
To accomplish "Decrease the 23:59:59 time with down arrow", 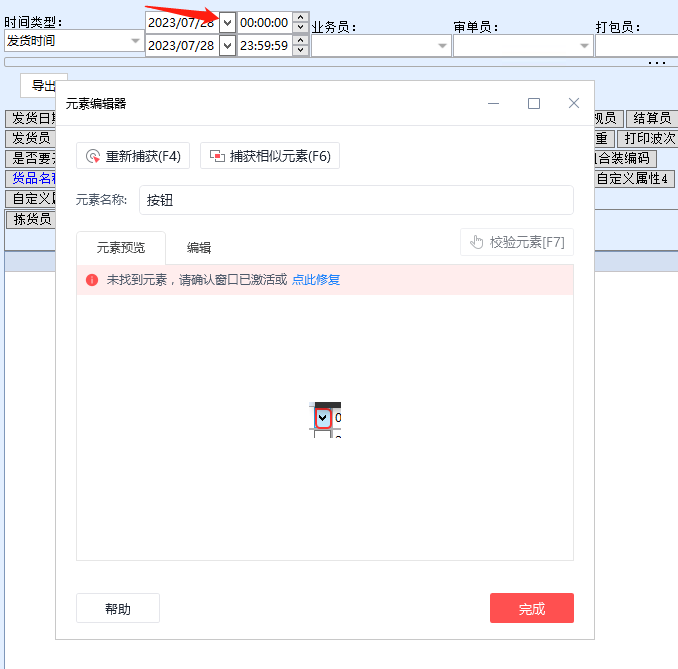I will [301, 50].
